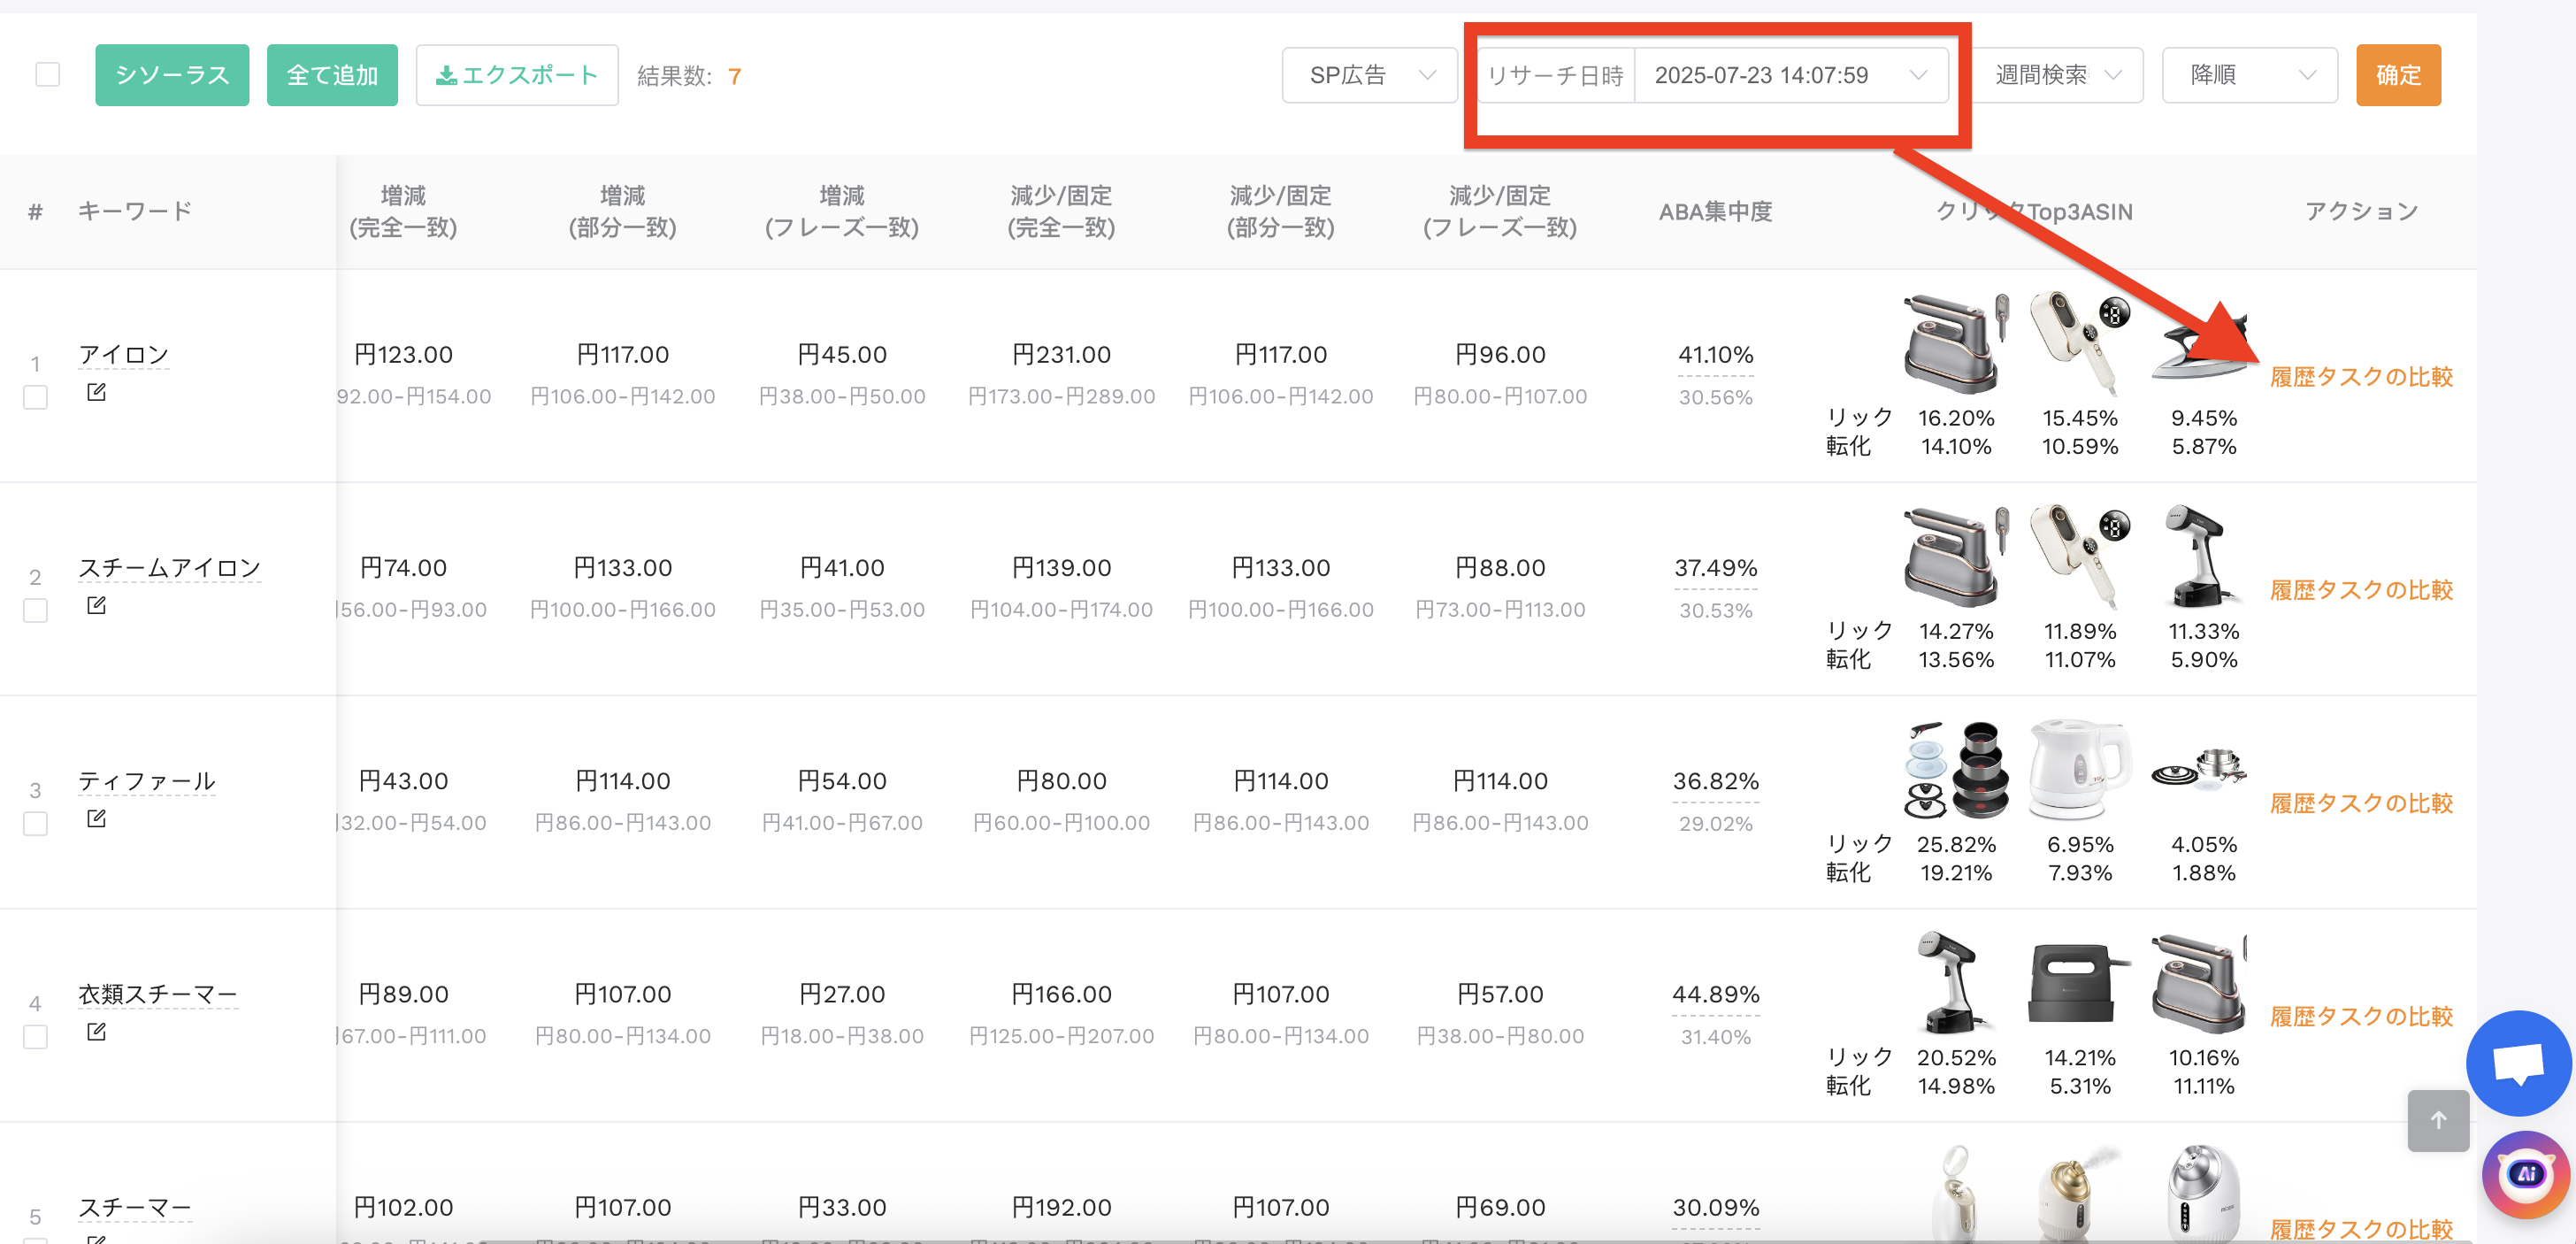The image size is (2576, 1244).
Task: Click 履歴タスクの比較 for アイロン
Action: [x=2361, y=377]
